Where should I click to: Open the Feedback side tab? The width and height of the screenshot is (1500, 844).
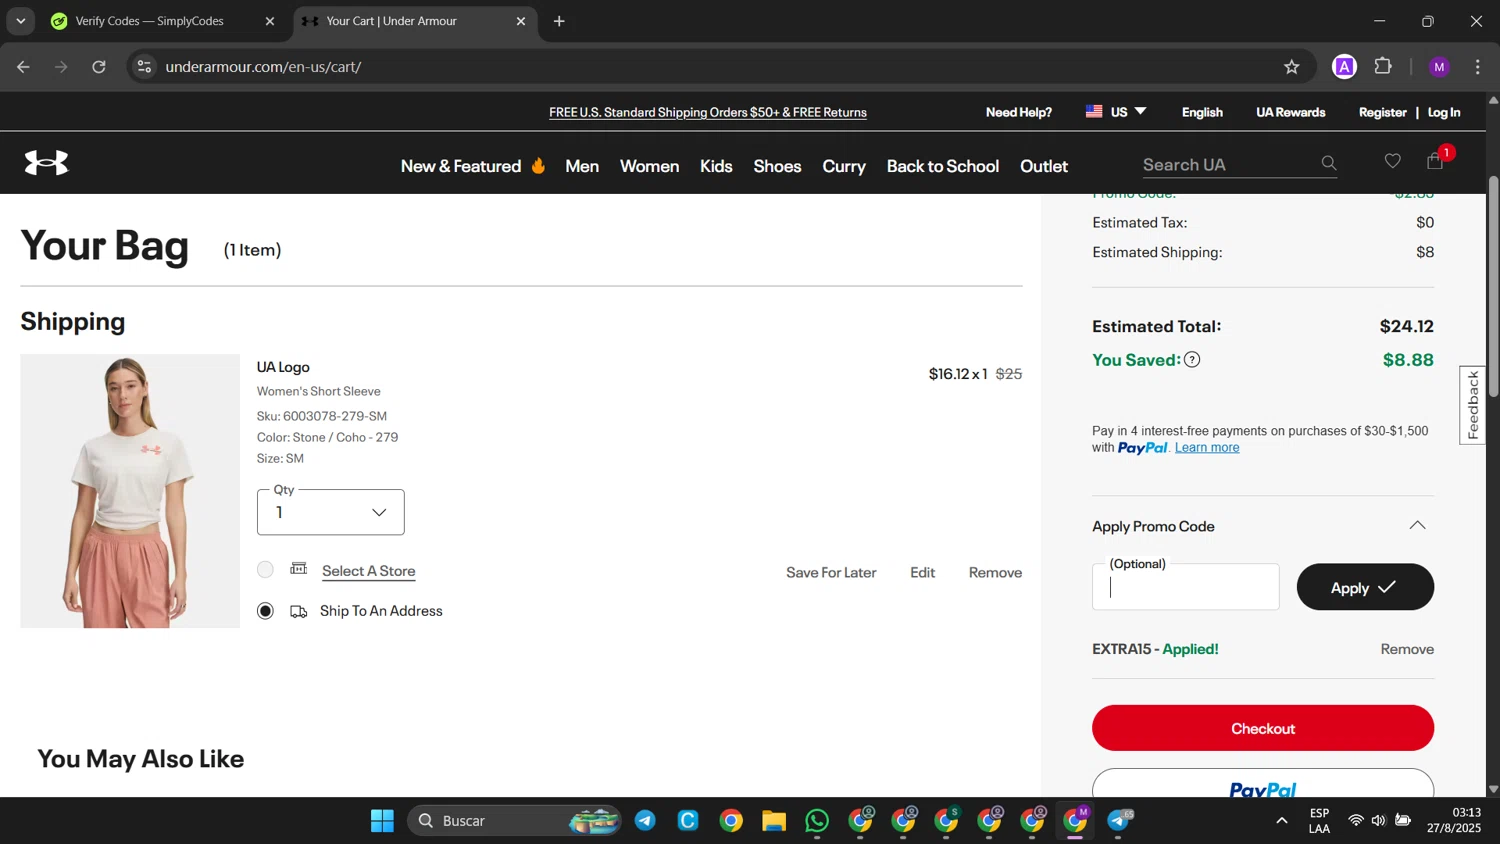pyautogui.click(x=1472, y=405)
